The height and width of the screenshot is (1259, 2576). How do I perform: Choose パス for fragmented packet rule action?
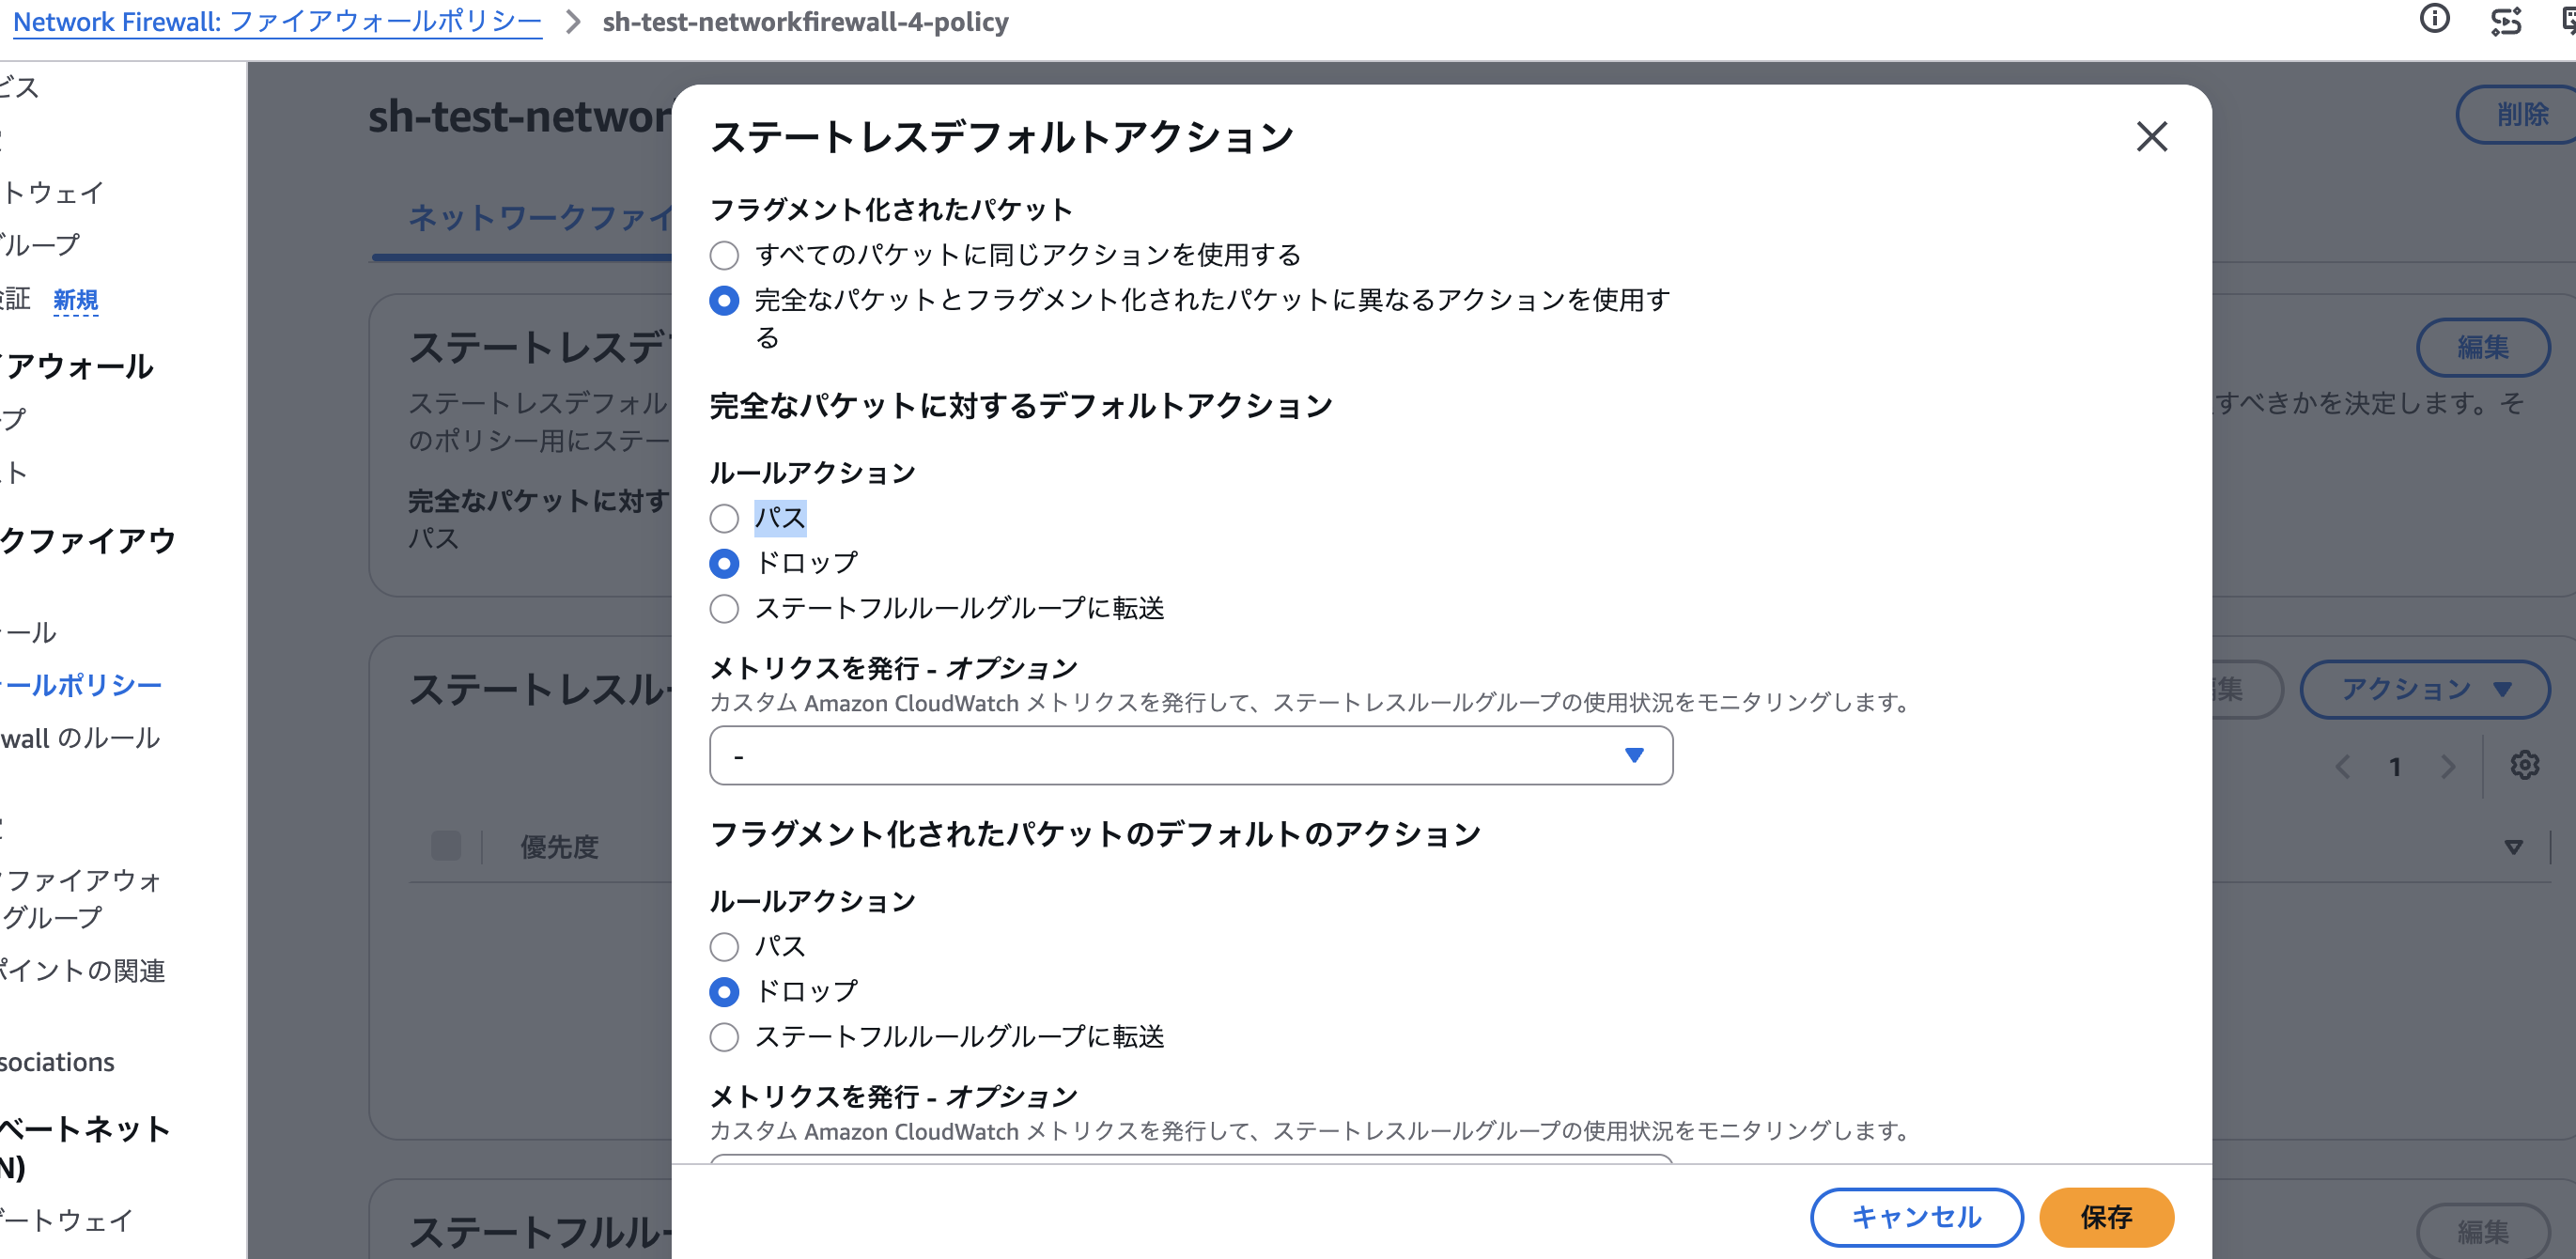click(724, 947)
